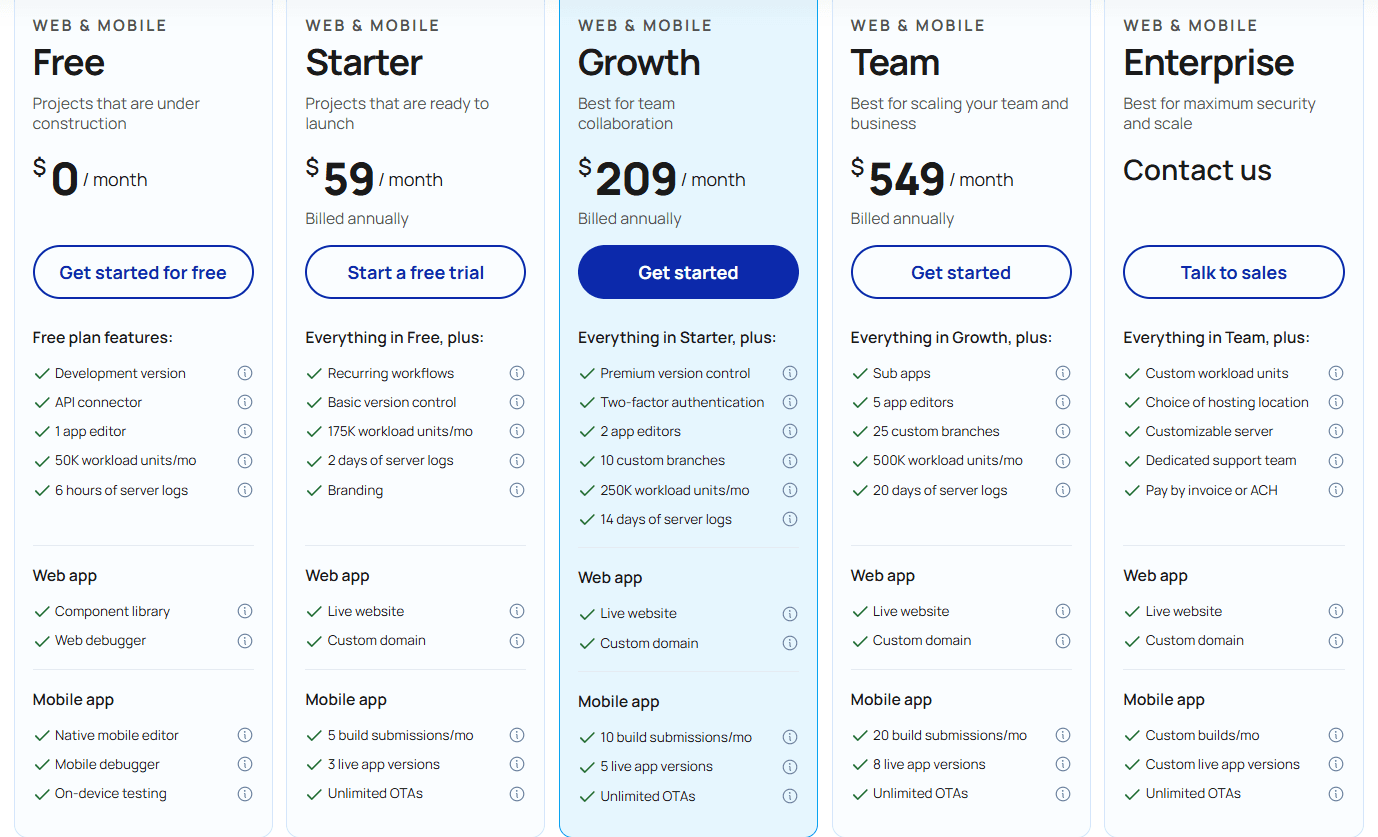Click Talk to sales for Enterprise
Viewport: 1378px width, 837px height.
tap(1233, 271)
